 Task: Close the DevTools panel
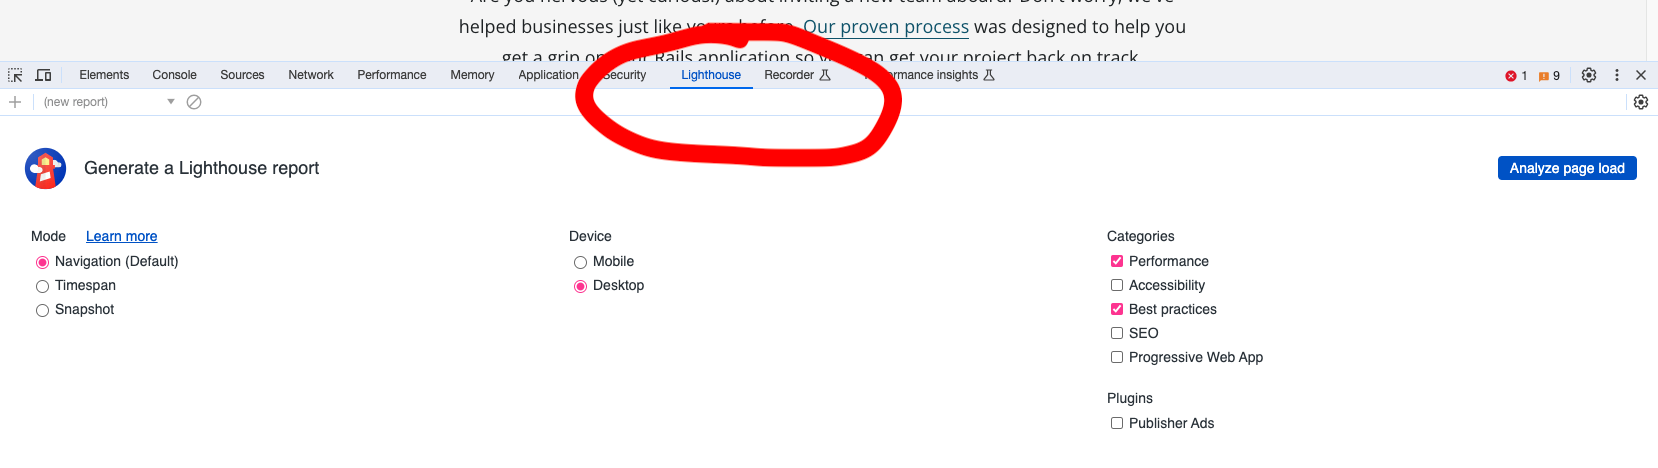coord(1641,75)
